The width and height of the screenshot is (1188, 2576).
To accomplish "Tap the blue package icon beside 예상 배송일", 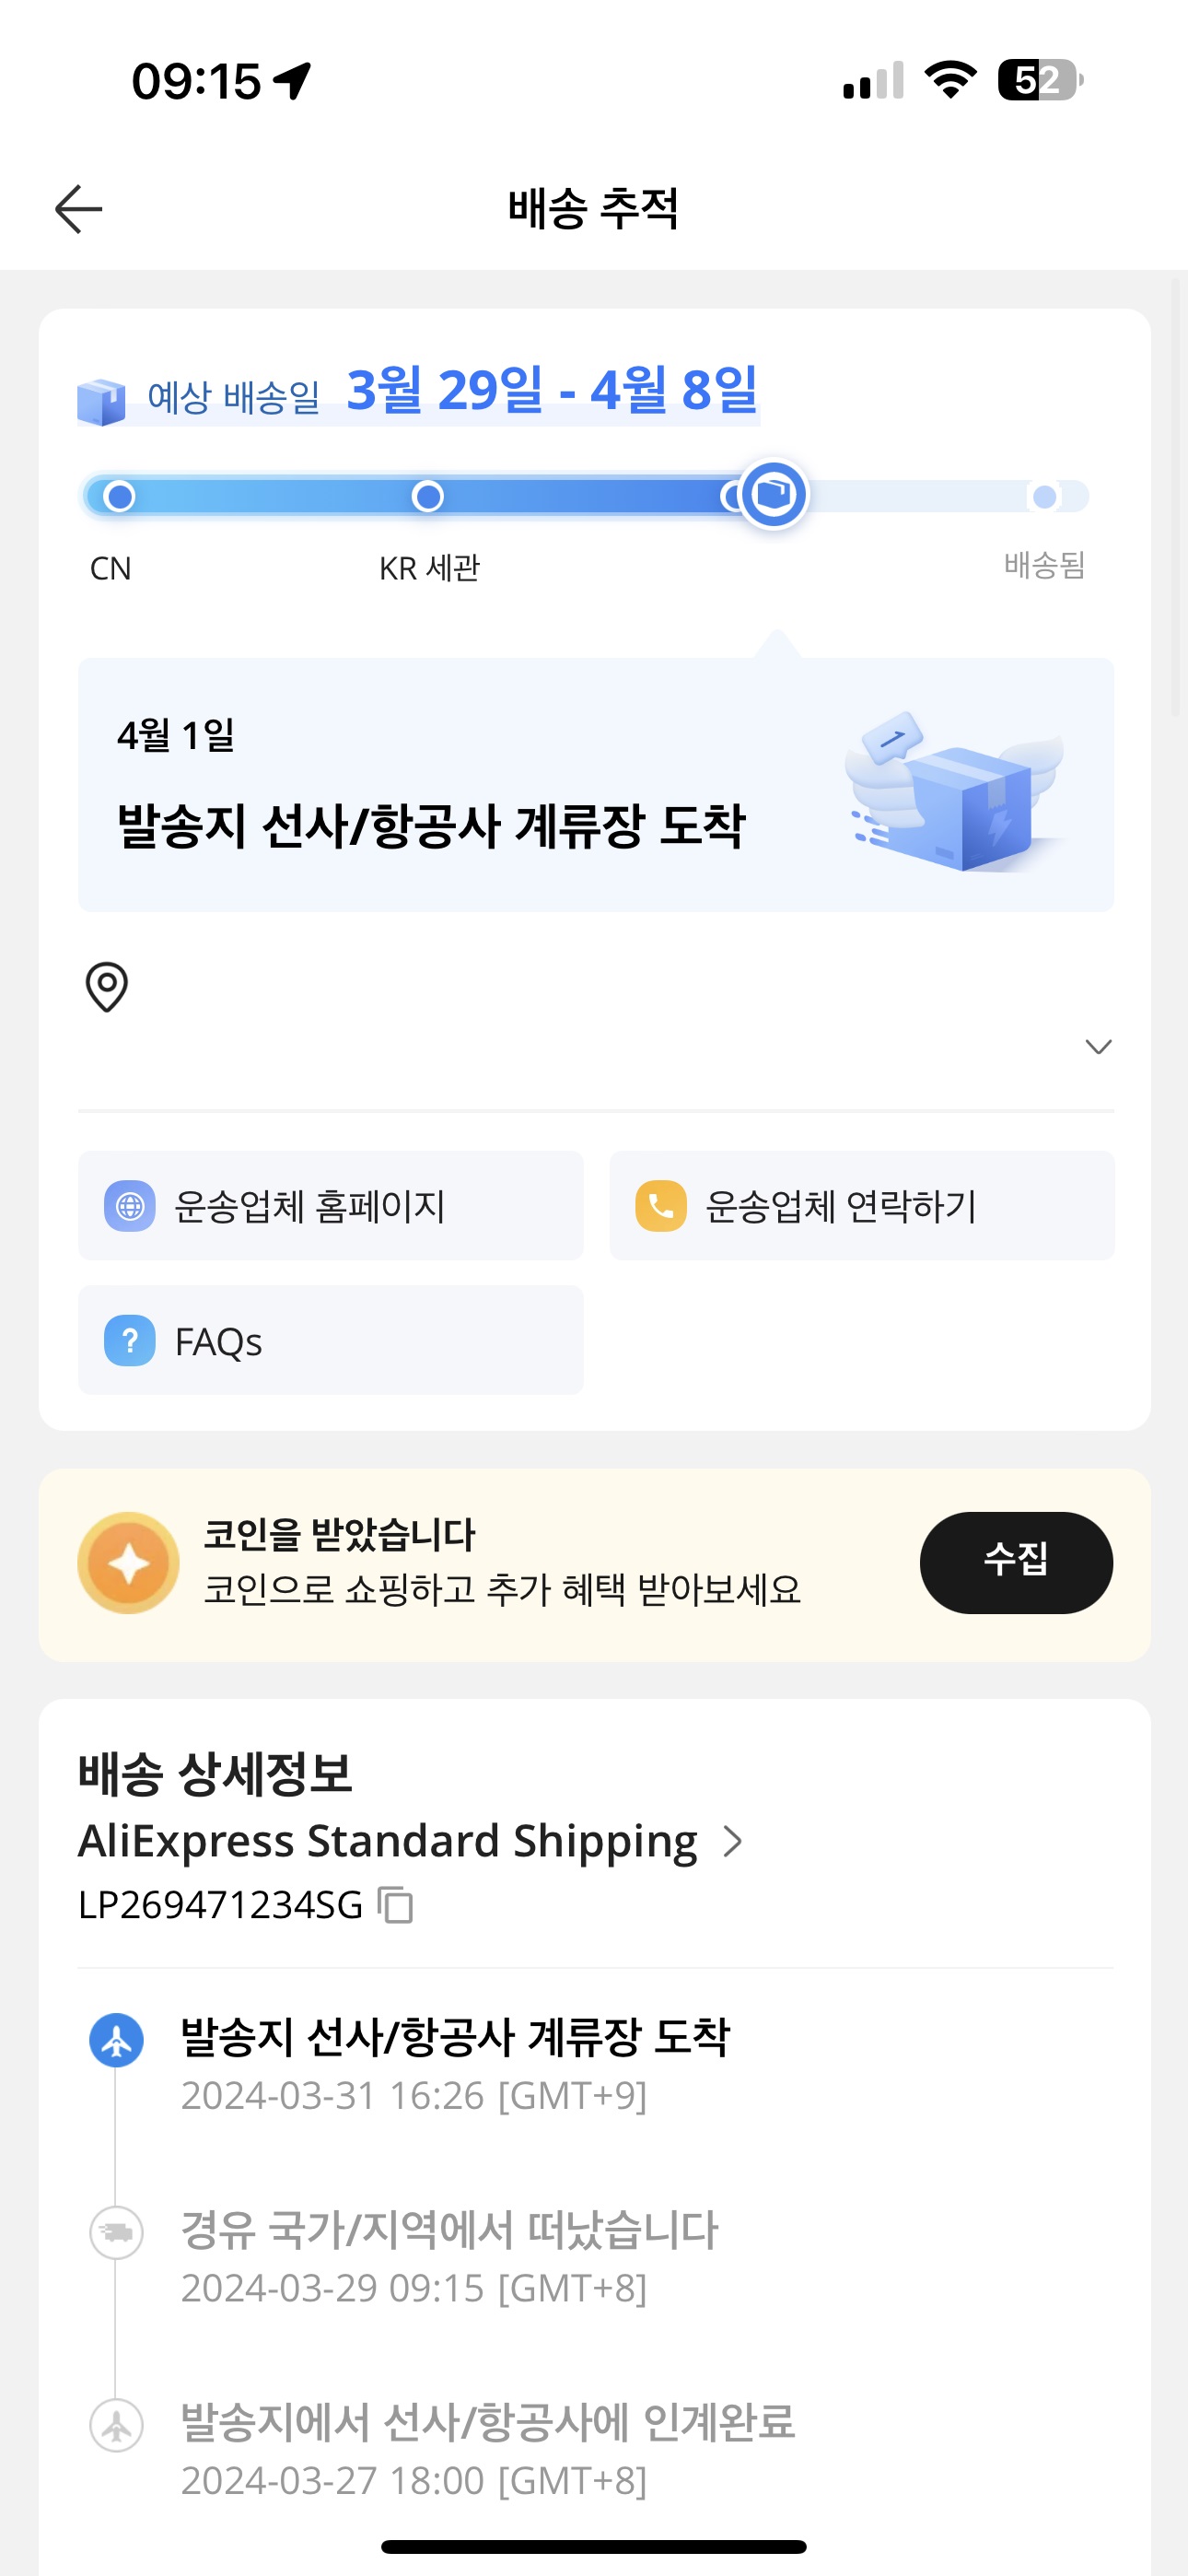I will pyautogui.click(x=101, y=402).
